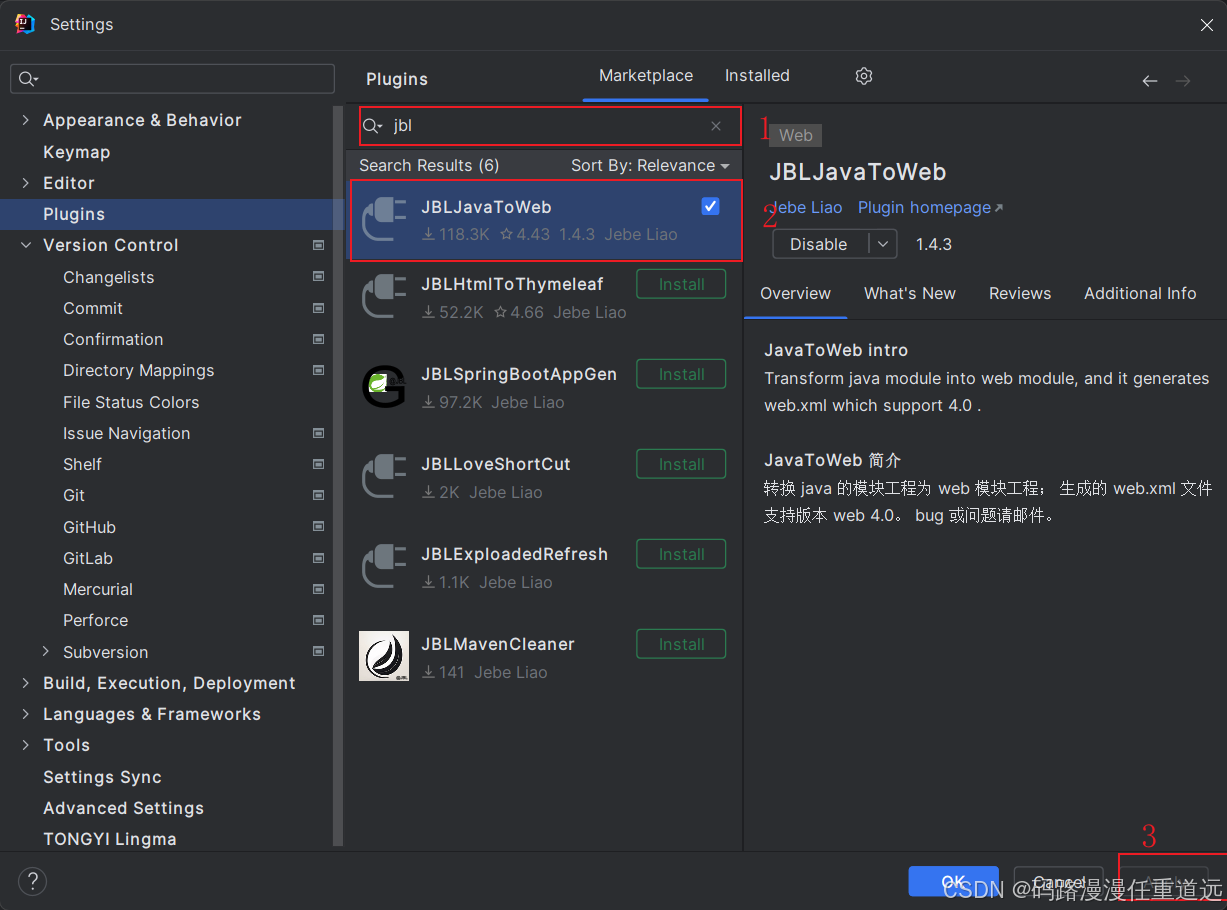Image resolution: width=1227 pixels, height=910 pixels.
Task: Clear the plugin search with the X icon
Action: click(x=716, y=126)
